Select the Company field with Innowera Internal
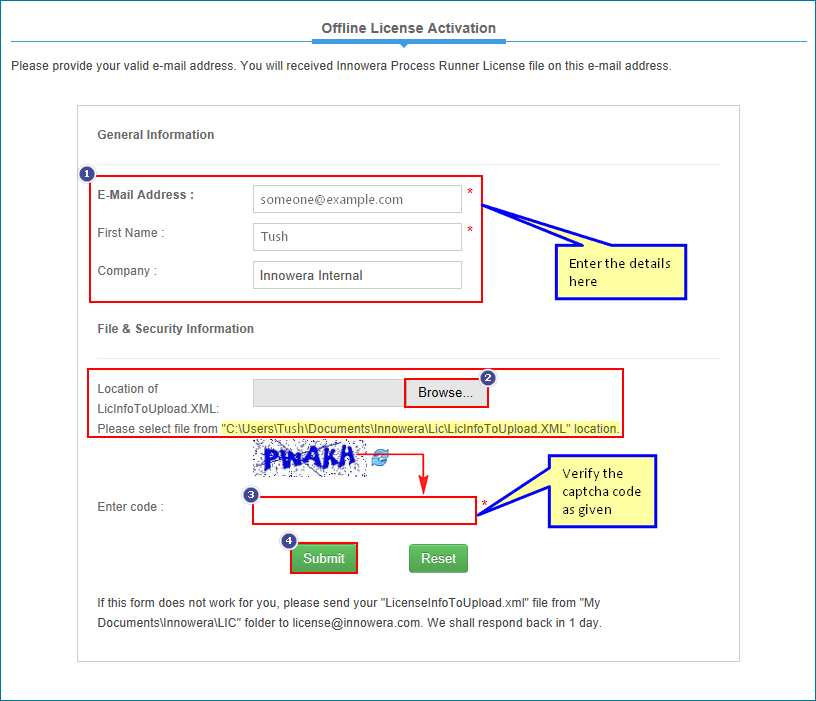Image resolution: width=816 pixels, height=701 pixels. [x=357, y=275]
